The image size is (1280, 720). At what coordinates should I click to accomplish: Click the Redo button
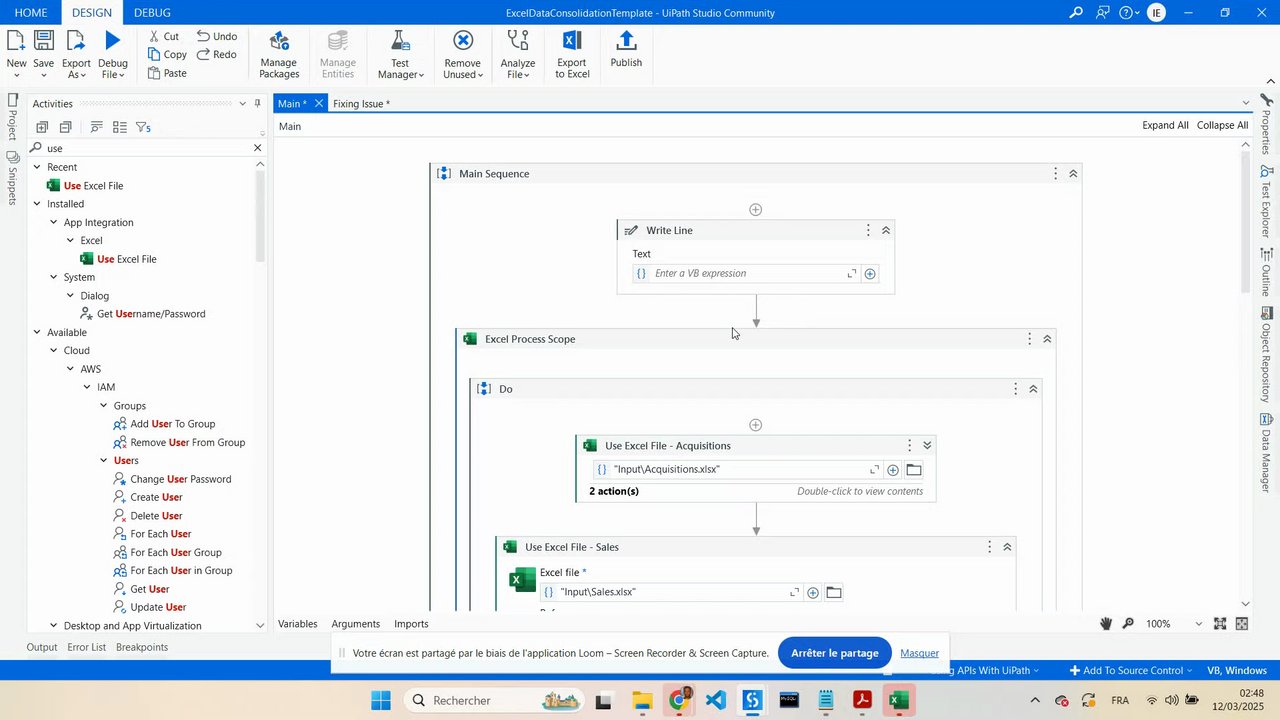[x=217, y=55]
